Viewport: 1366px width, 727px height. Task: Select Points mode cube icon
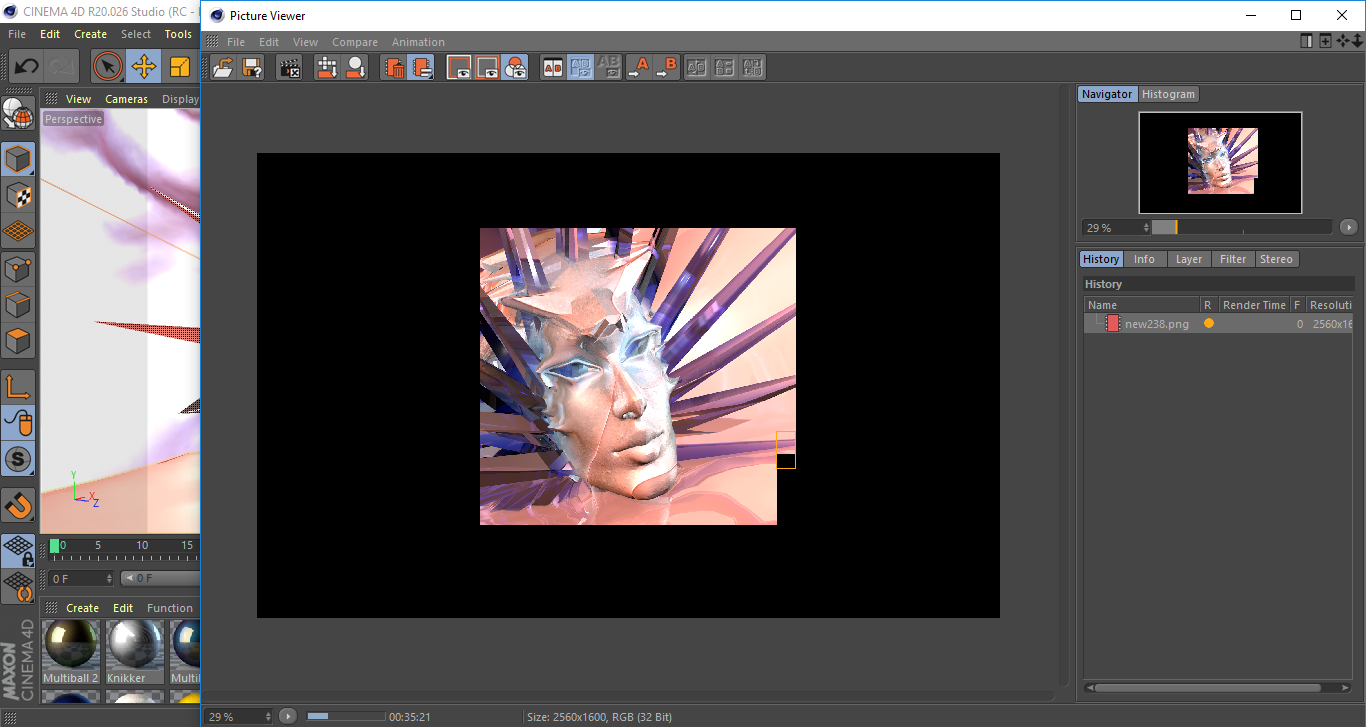point(18,268)
